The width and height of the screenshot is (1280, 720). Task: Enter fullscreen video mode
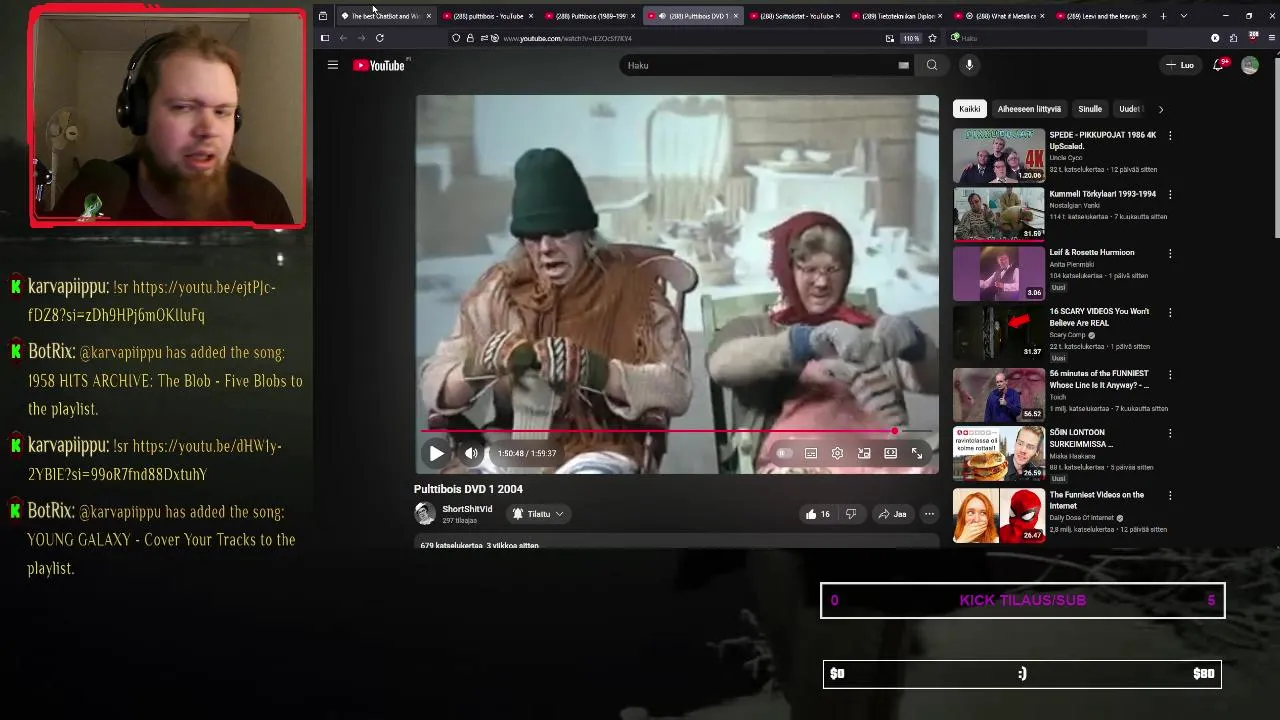917,453
